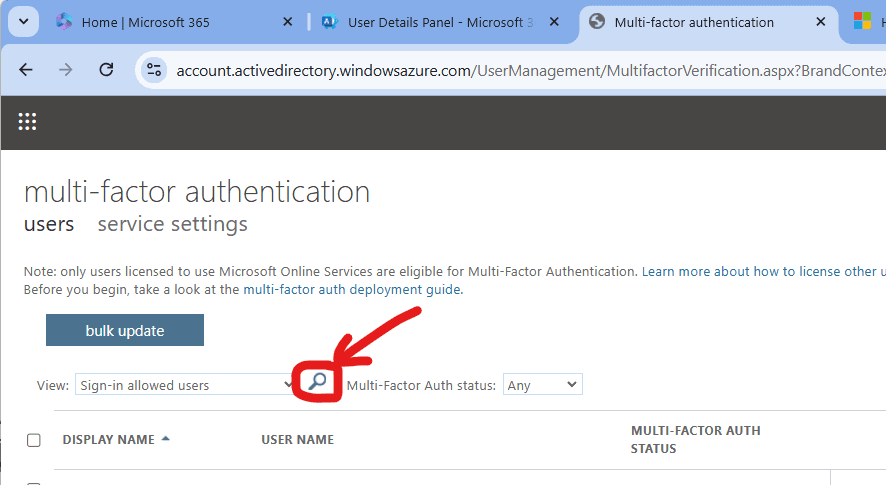This screenshot has width=886, height=485.
Task: Click the bulk update button
Action: click(x=125, y=330)
